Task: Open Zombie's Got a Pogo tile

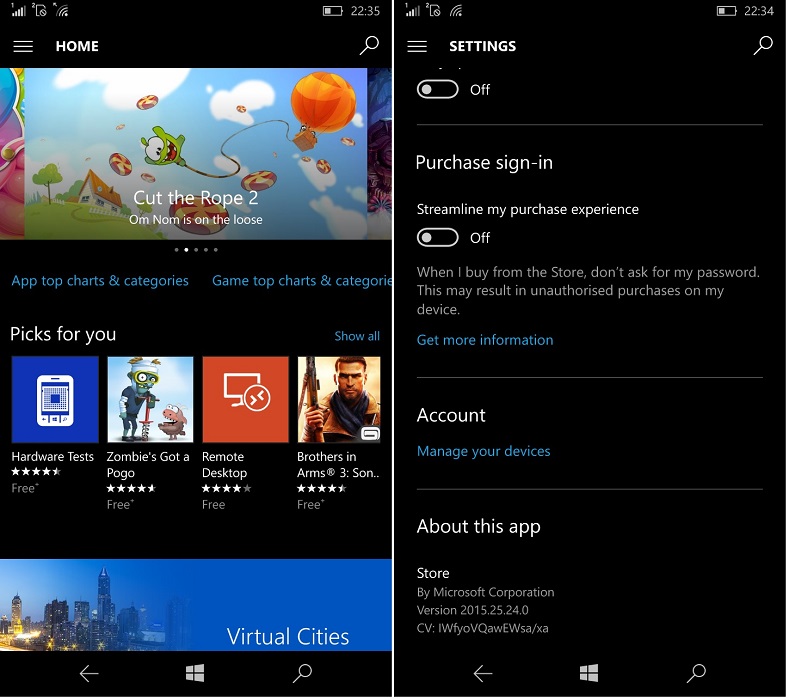Action: (x=150, y=401)
